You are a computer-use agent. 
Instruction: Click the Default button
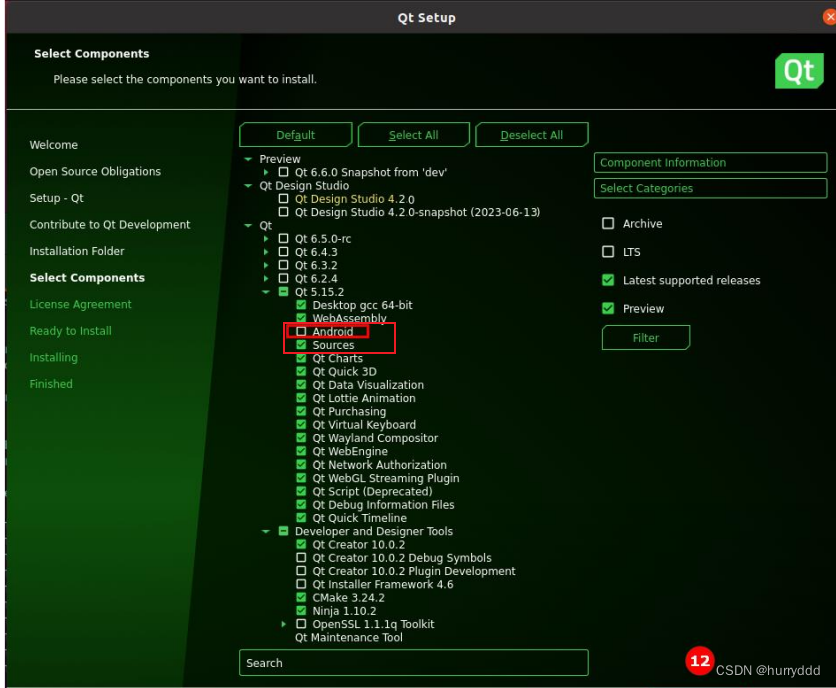click(x=295, y=135)
